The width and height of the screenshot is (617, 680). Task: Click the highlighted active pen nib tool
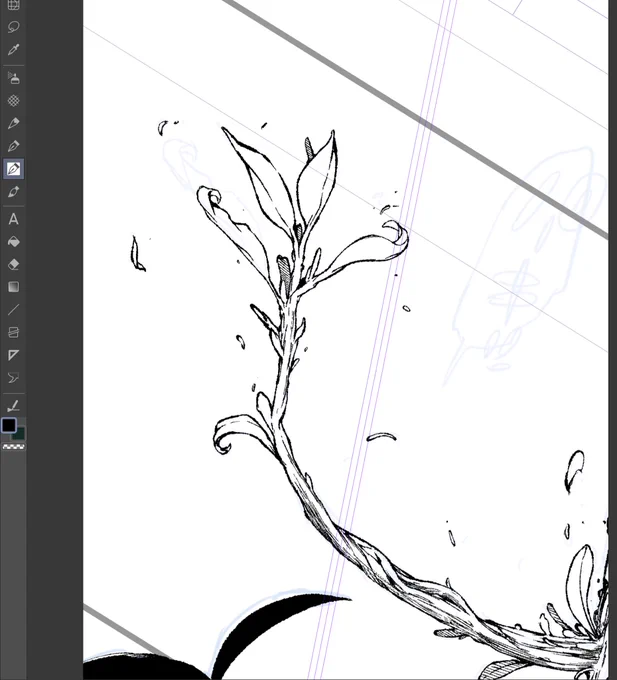click(x=13, y=168)
